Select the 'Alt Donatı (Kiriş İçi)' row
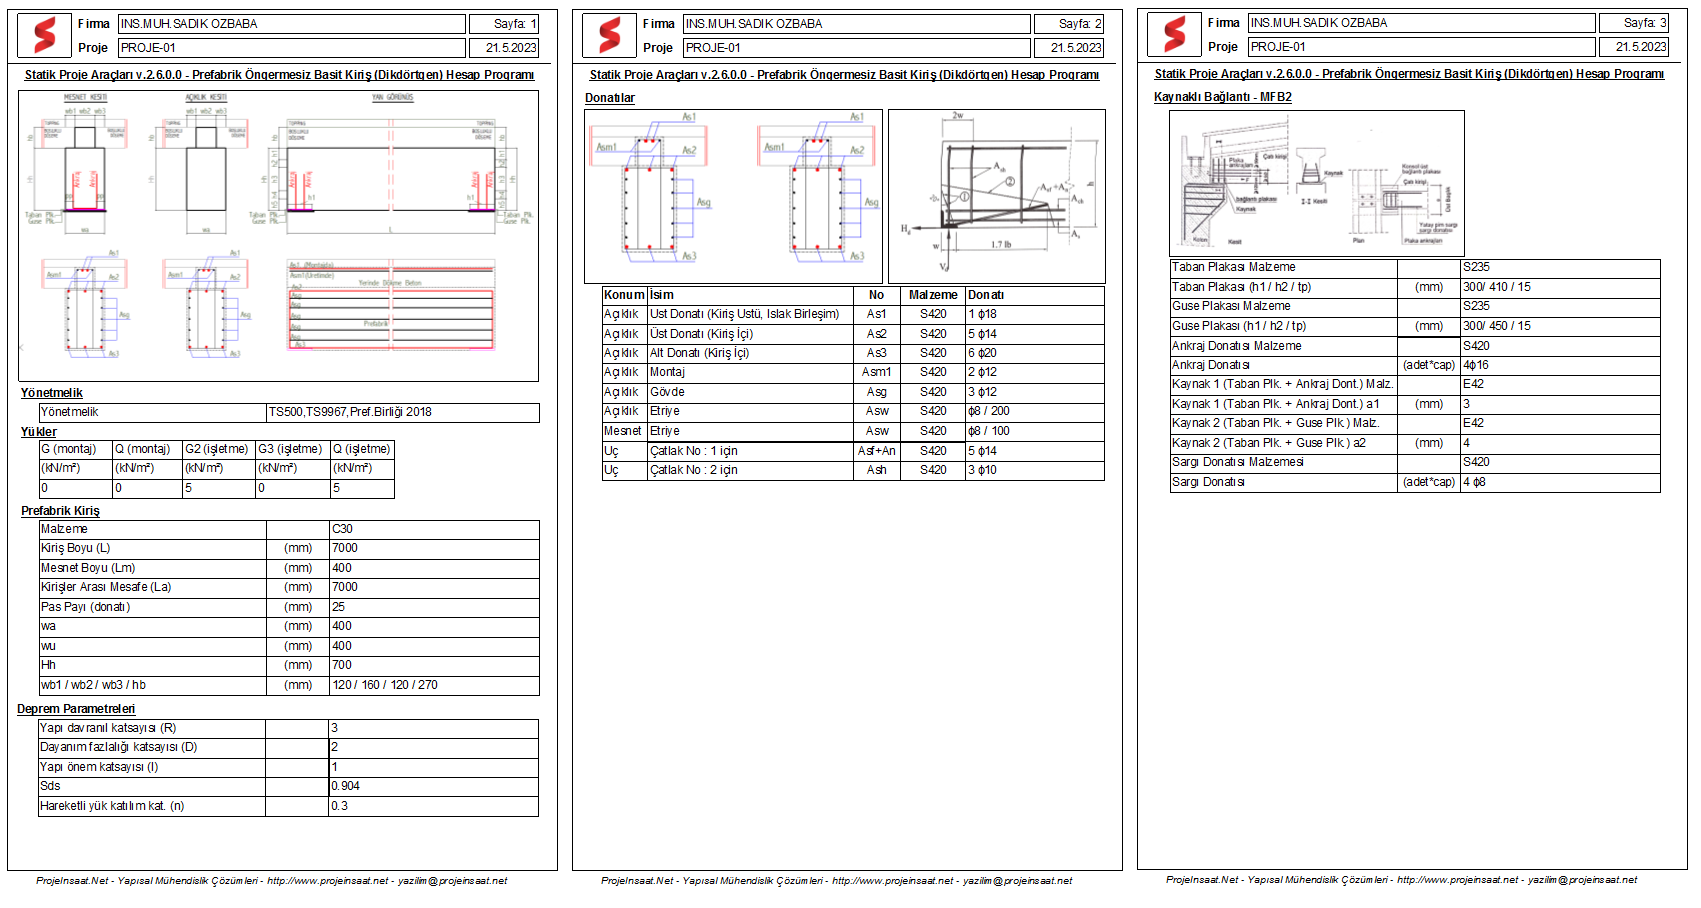1701x908 pixels. tap(853, 353)
